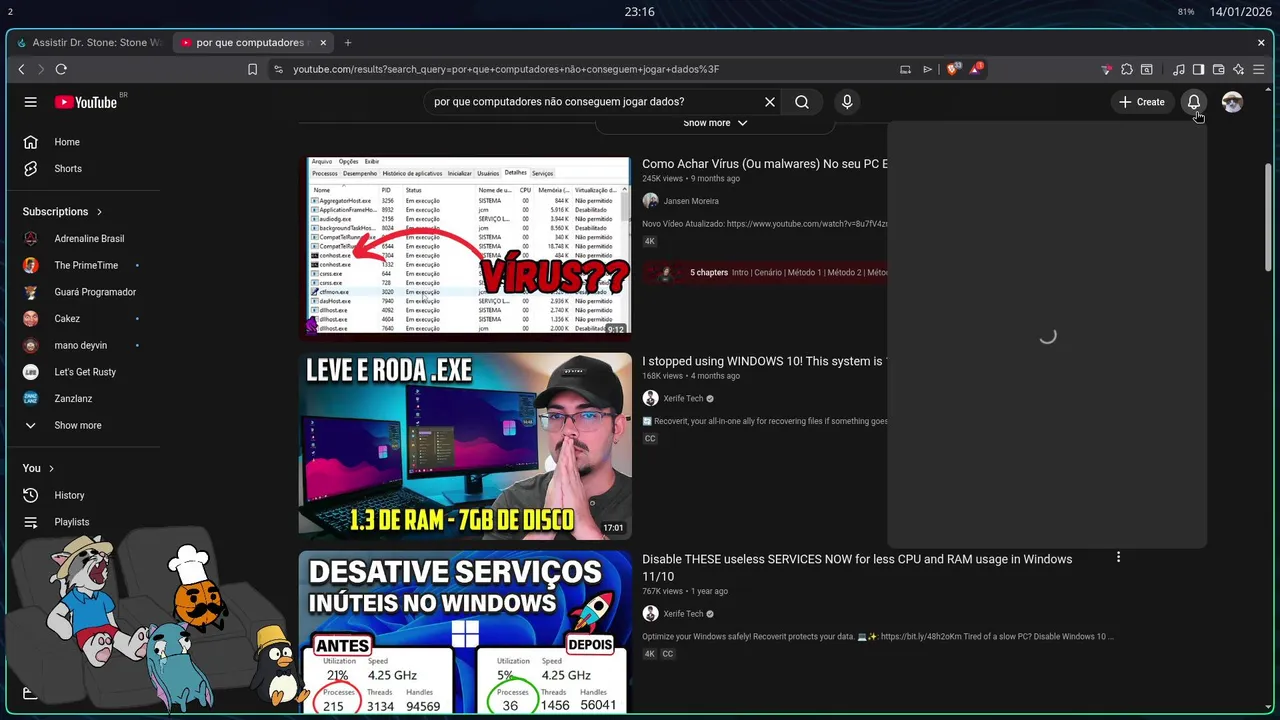Expand the You section
Screen dimensions: 1280x720
38,468
